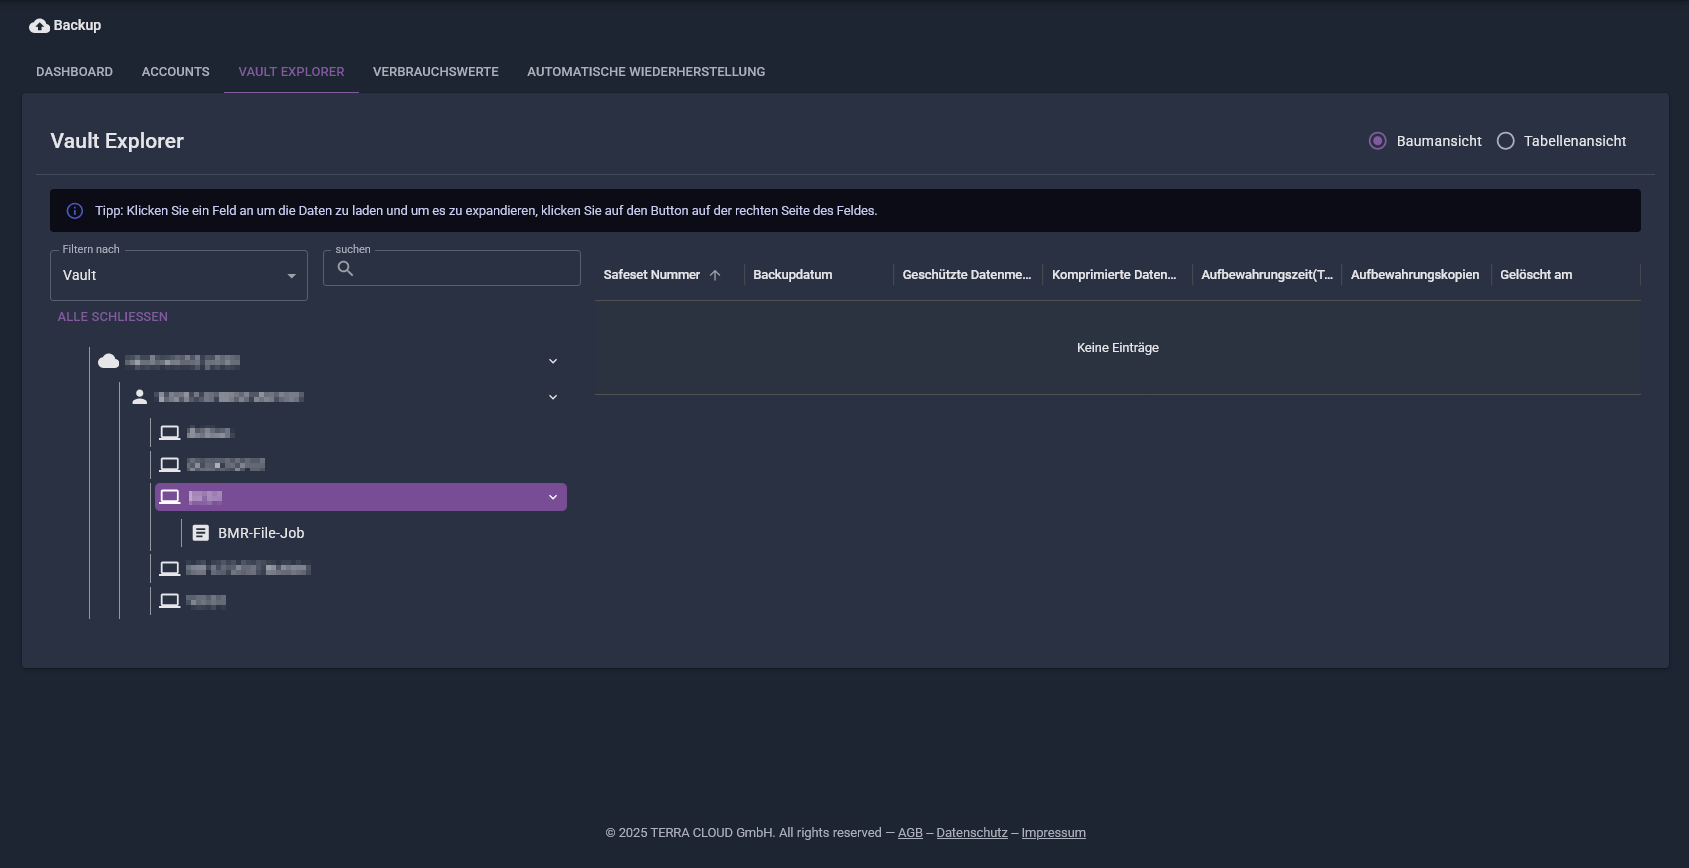Collapse the cloud vault tree node chevron

pyautogui.click(x=553, y=361)
